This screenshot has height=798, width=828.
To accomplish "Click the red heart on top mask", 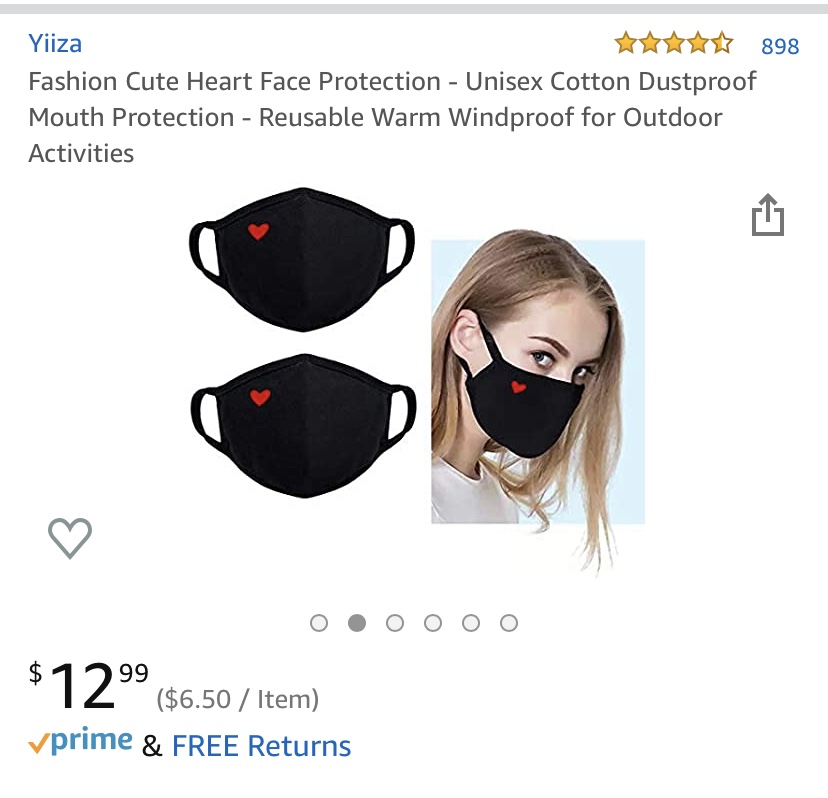I will (x=258, y=231).
